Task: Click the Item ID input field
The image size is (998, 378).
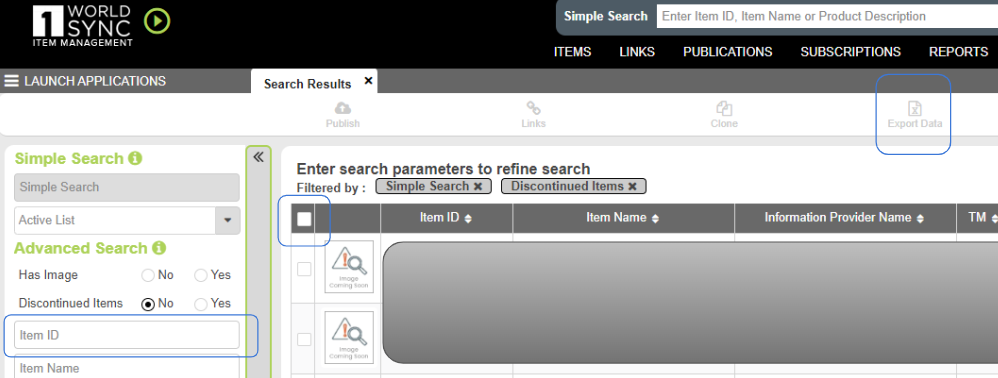Action: pyautogui.click(x=127, y=335)
